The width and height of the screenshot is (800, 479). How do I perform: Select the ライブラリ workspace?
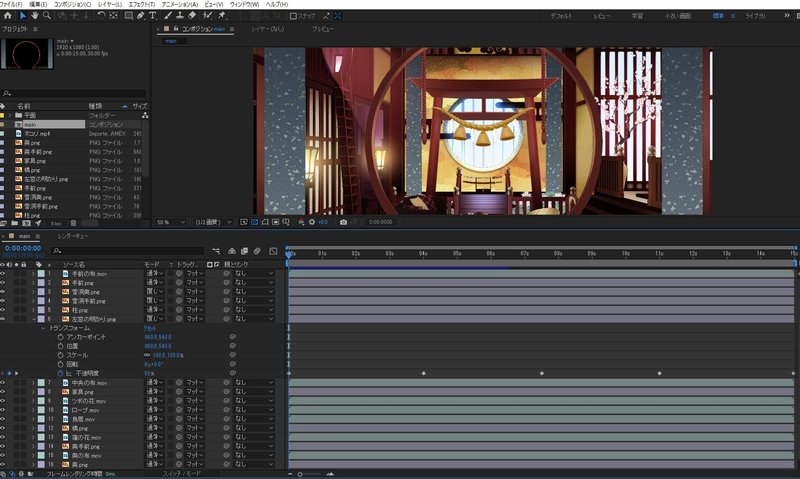point(755,16)
